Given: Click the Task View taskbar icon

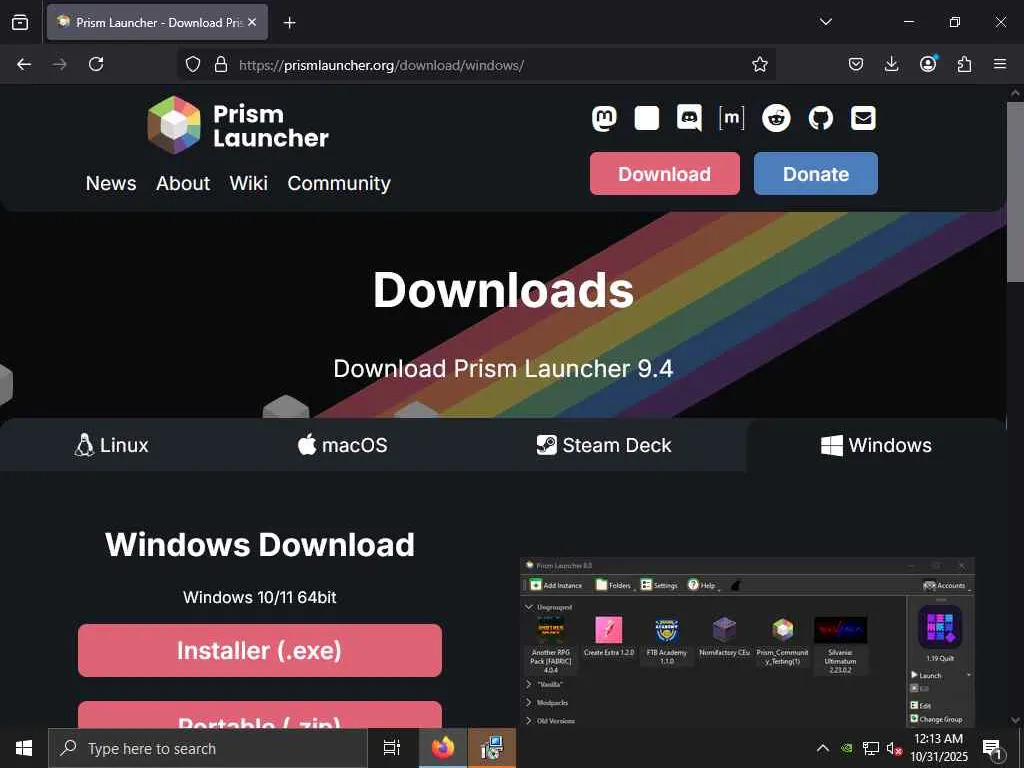Looking at the screenshot, I should click(391, 748).
